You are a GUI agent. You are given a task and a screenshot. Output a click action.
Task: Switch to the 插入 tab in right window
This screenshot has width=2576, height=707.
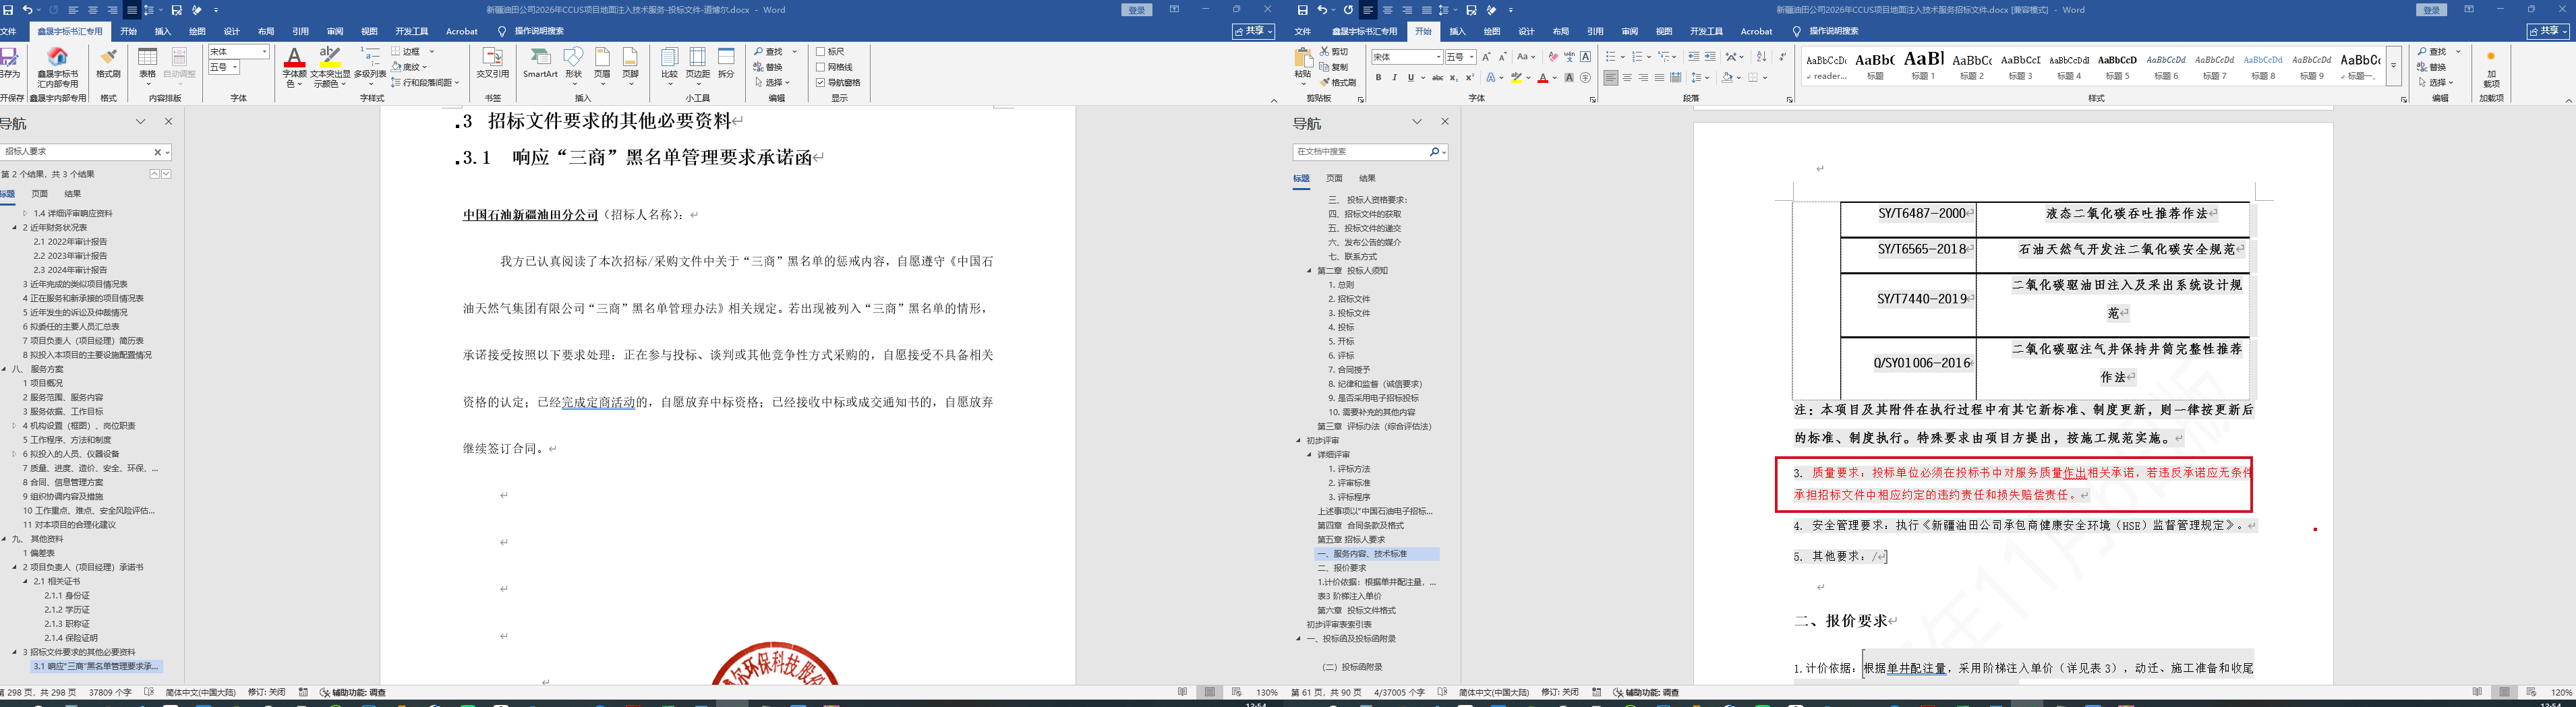point(1458,31)
